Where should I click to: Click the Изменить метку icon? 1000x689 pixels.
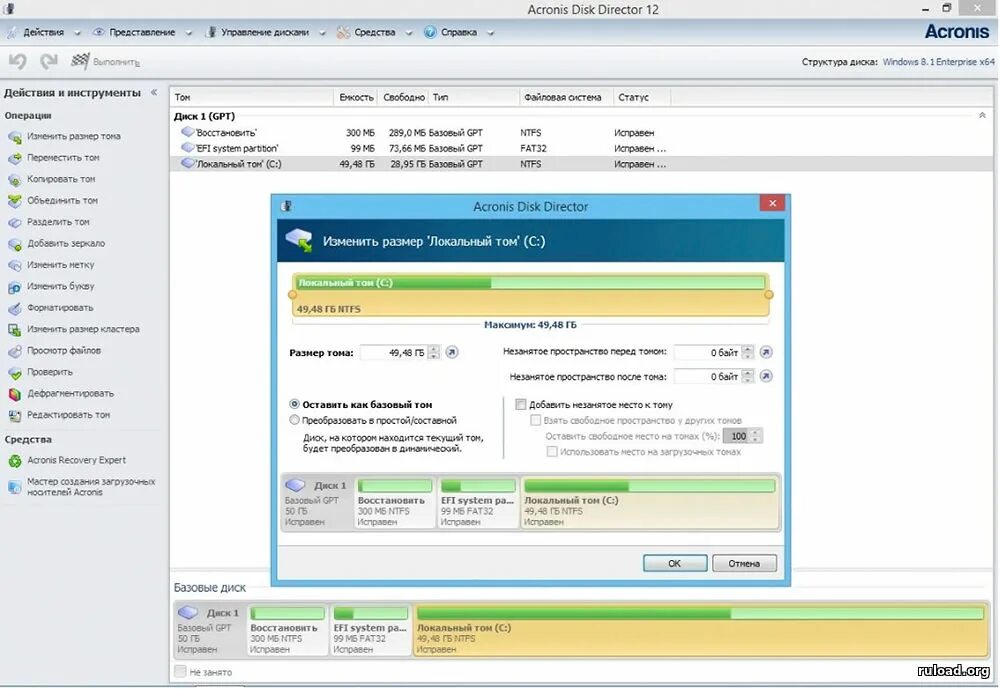15,265
